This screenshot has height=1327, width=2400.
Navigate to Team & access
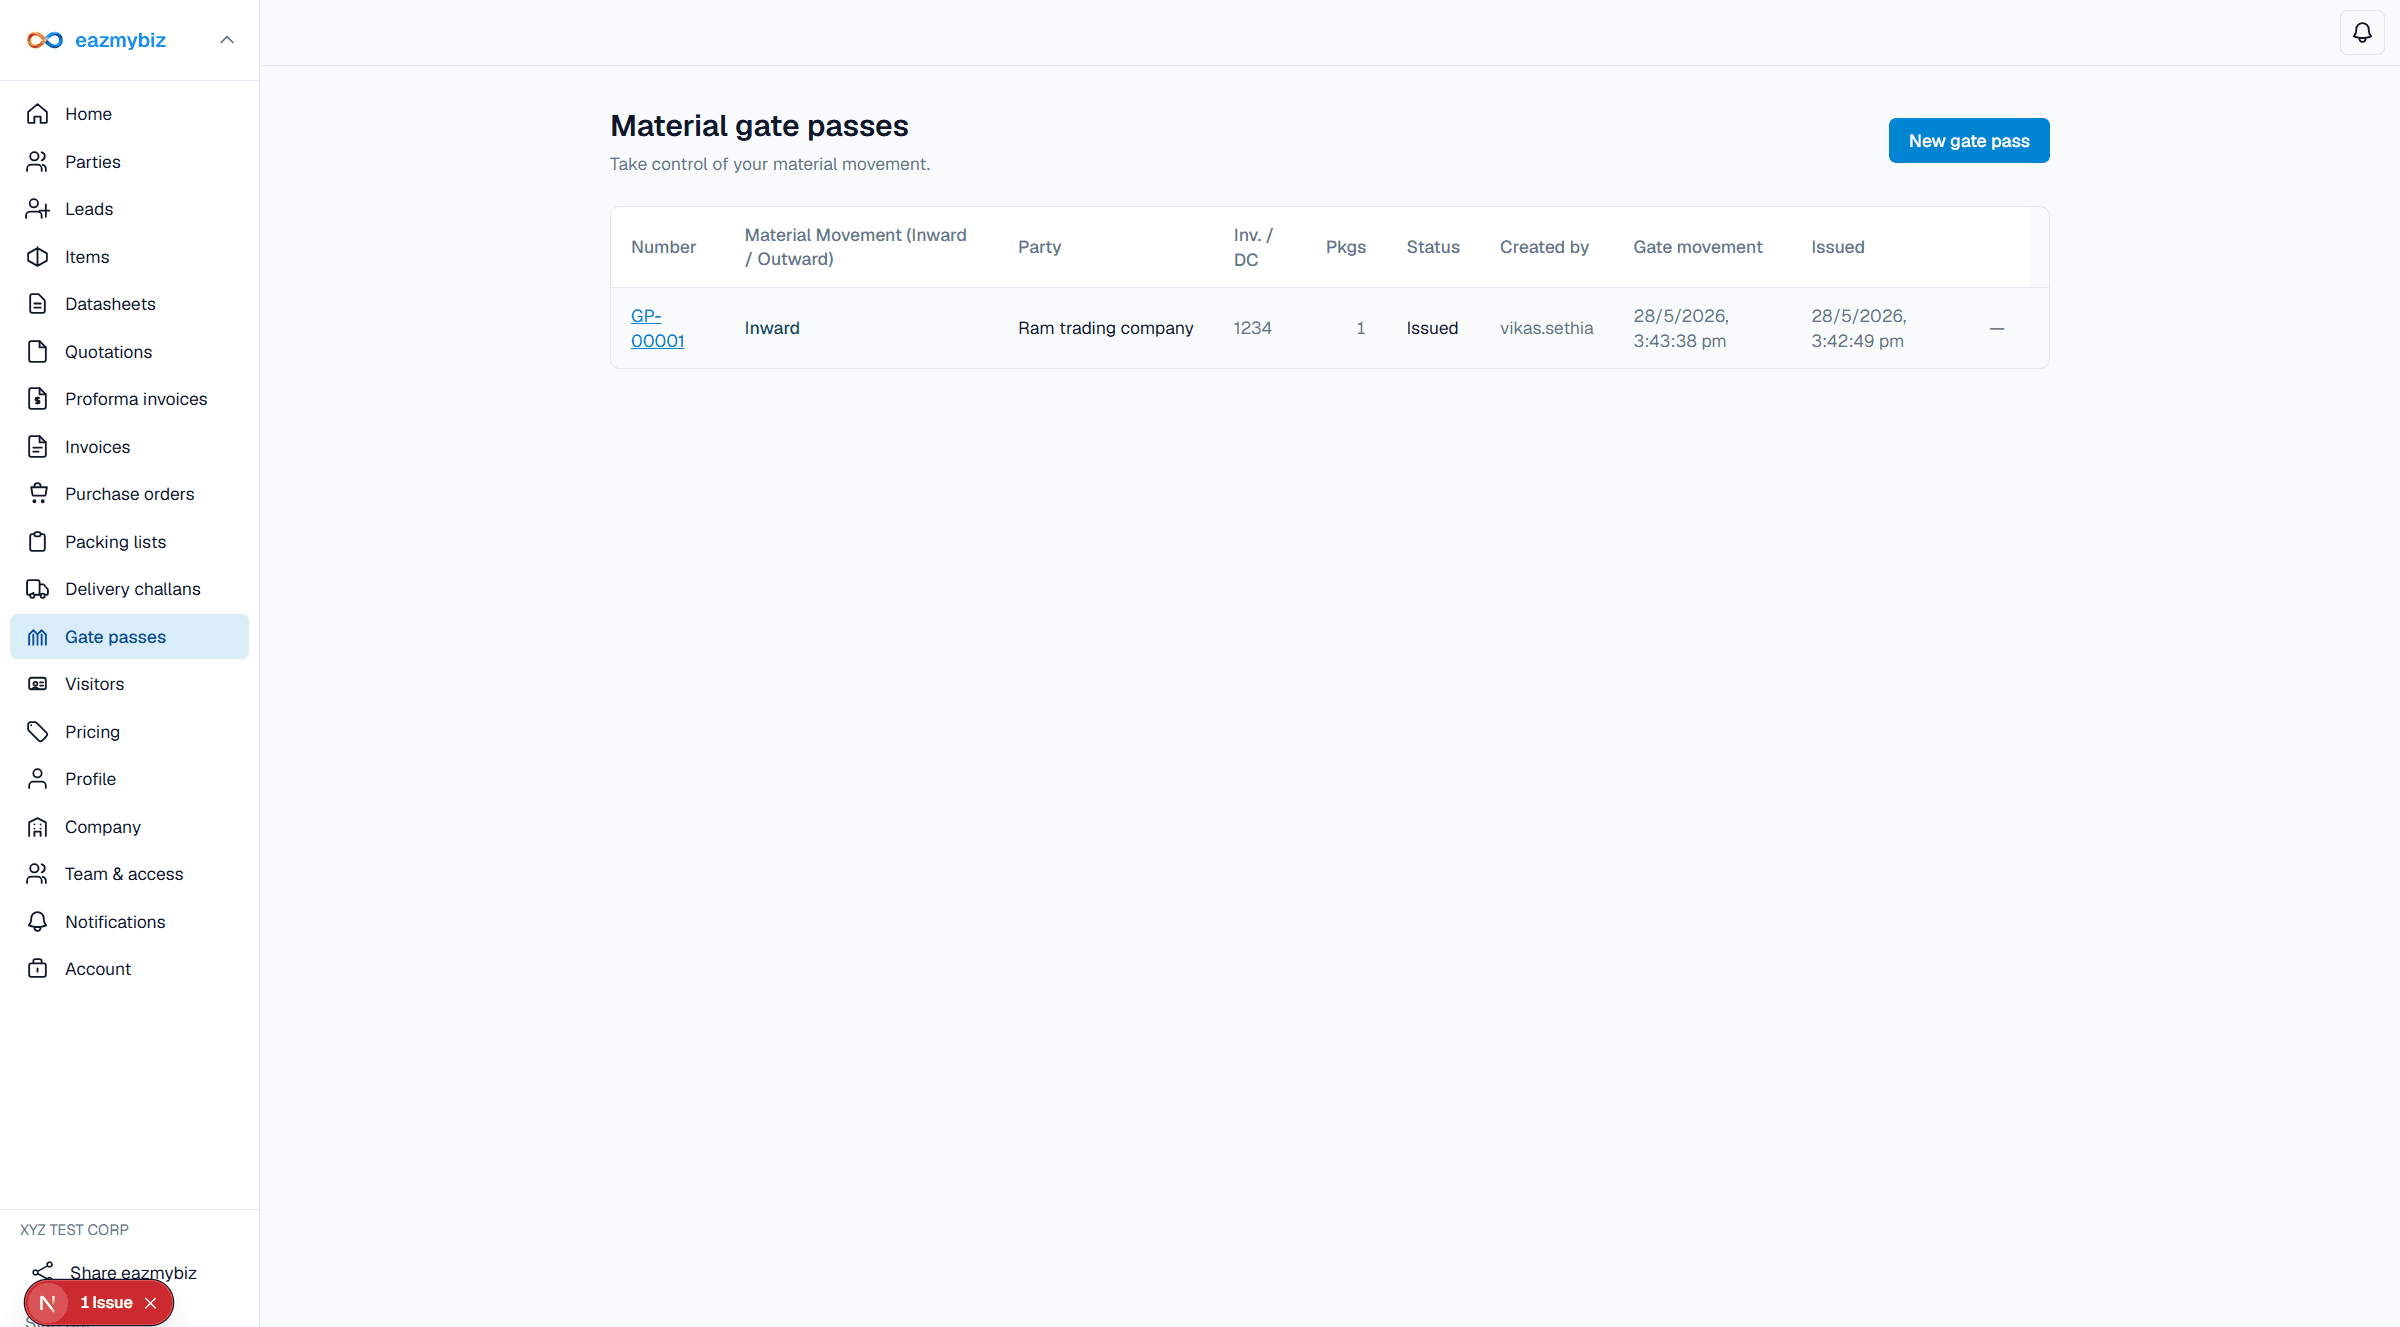[129, 874]
